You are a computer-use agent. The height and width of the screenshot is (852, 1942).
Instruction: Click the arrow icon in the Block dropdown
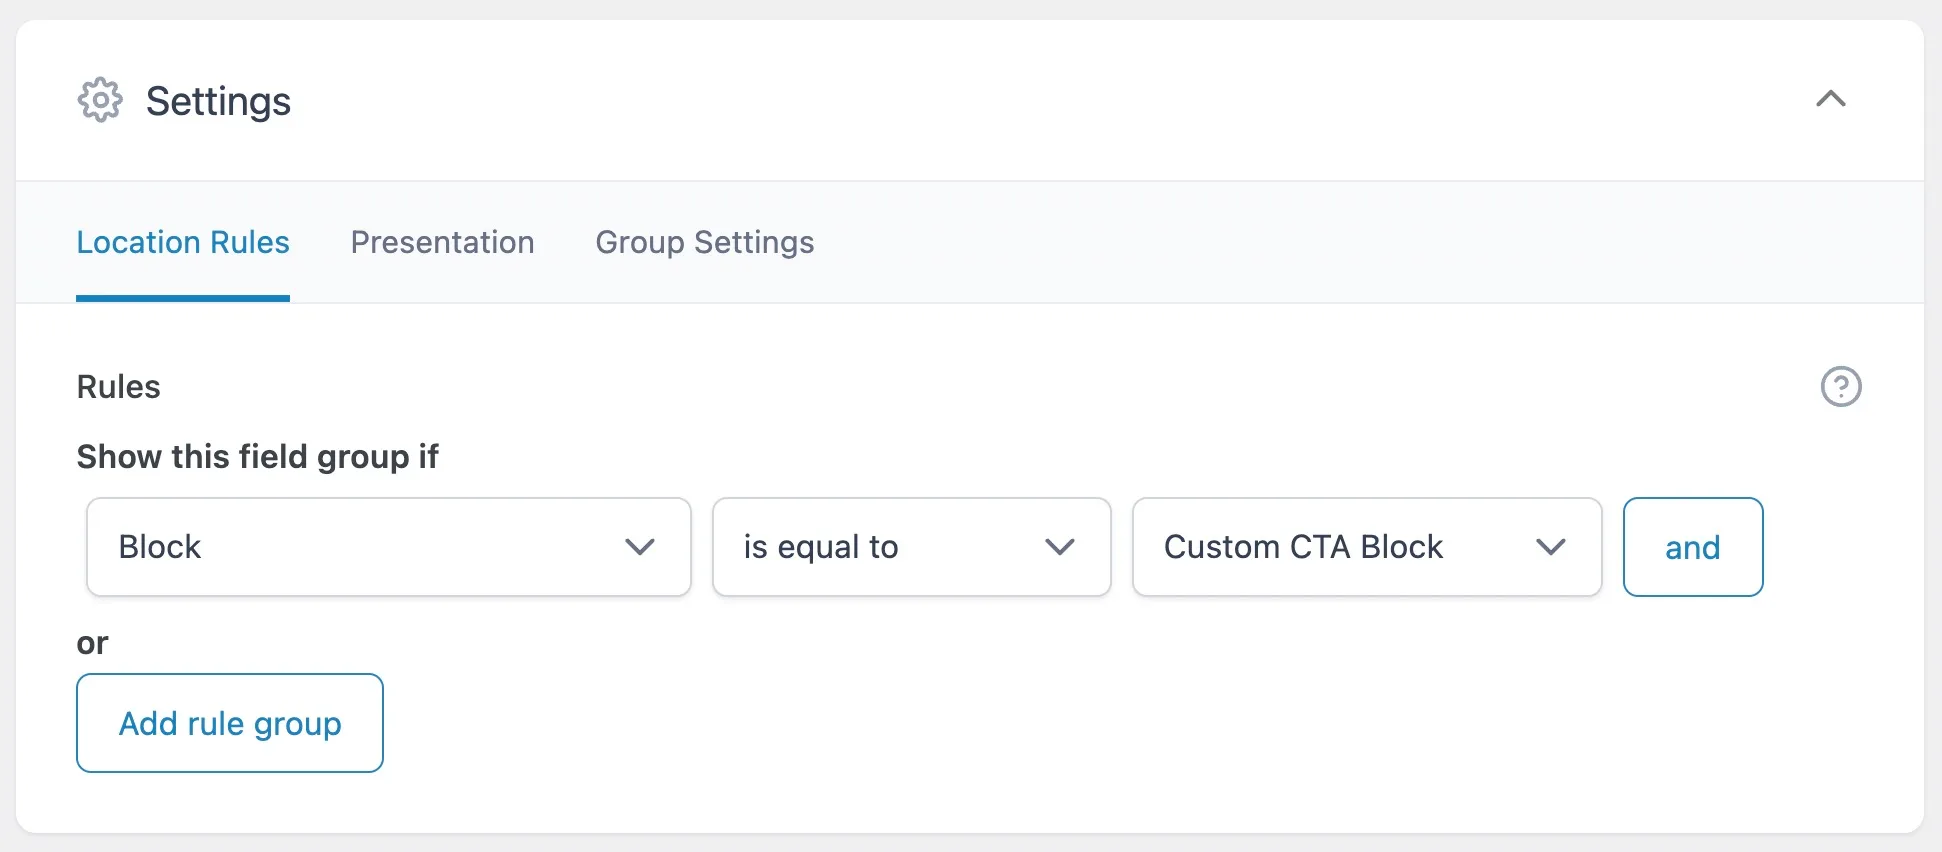tap(640, 547)
